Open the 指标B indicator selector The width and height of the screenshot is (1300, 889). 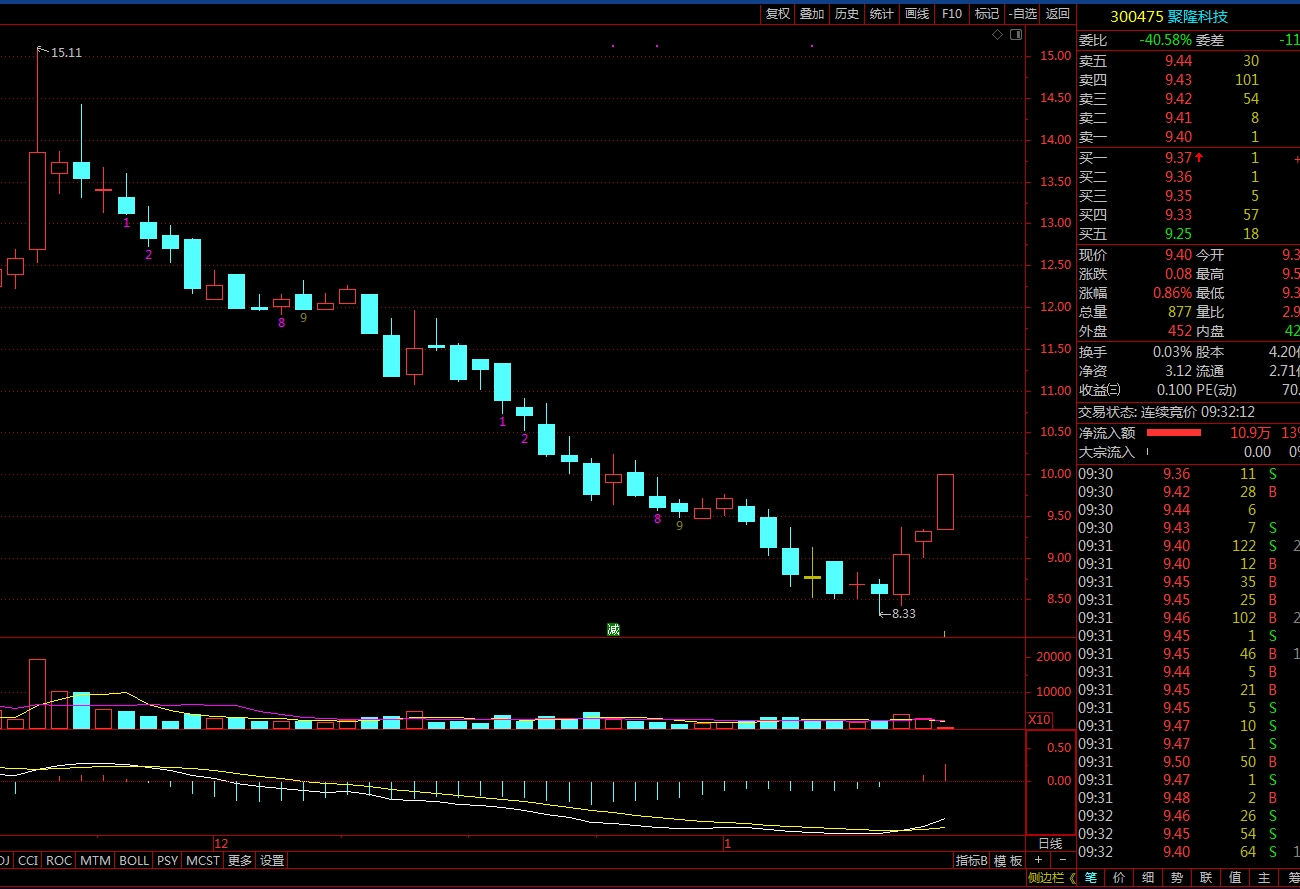tap(972, 860)
